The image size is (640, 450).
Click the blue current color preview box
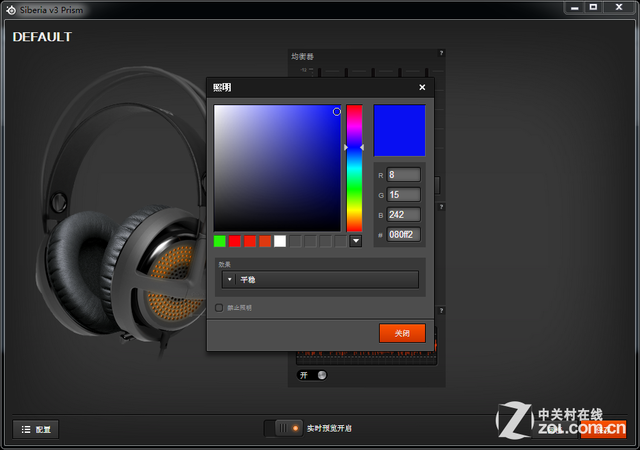tap(399, 130)
